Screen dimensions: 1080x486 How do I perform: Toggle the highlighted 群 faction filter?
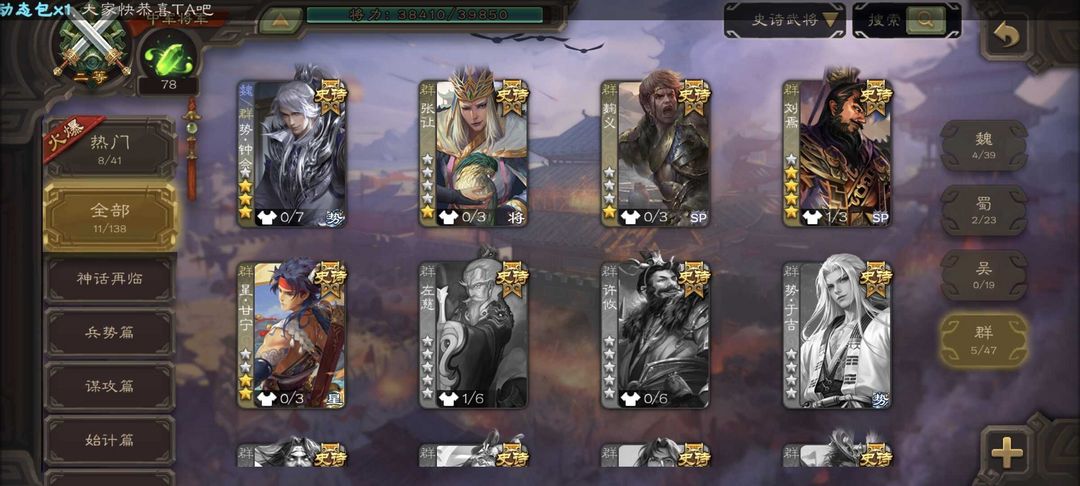(x=984, y=340)
